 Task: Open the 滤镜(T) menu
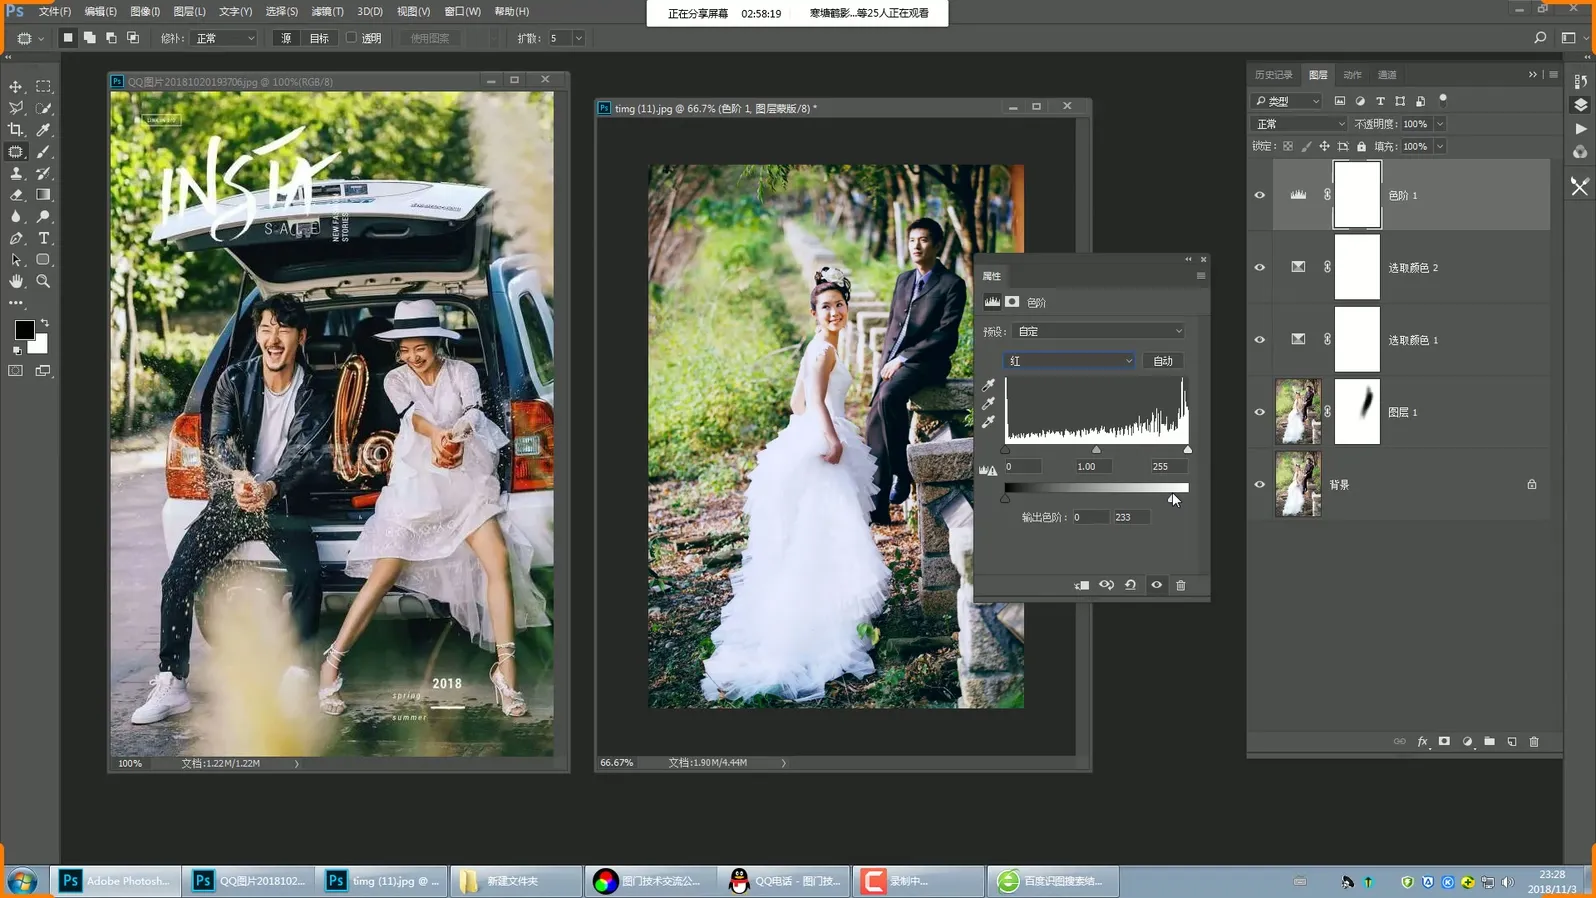327,11
